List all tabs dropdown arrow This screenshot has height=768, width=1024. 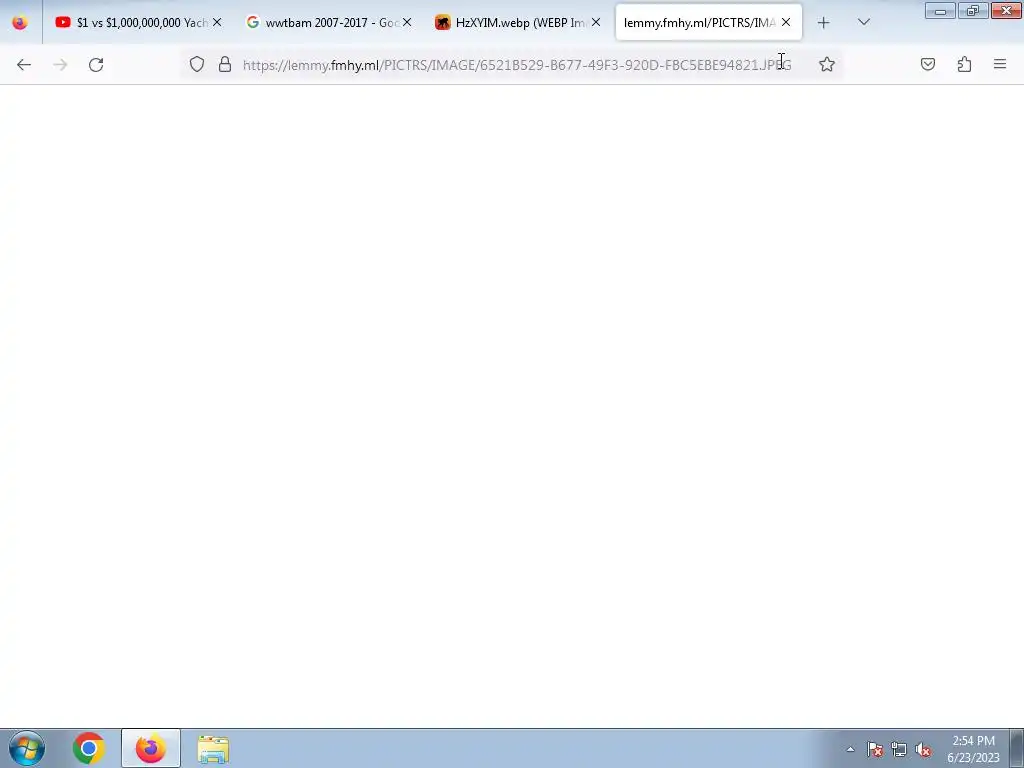pyautogui.click(x=864, y=22)
